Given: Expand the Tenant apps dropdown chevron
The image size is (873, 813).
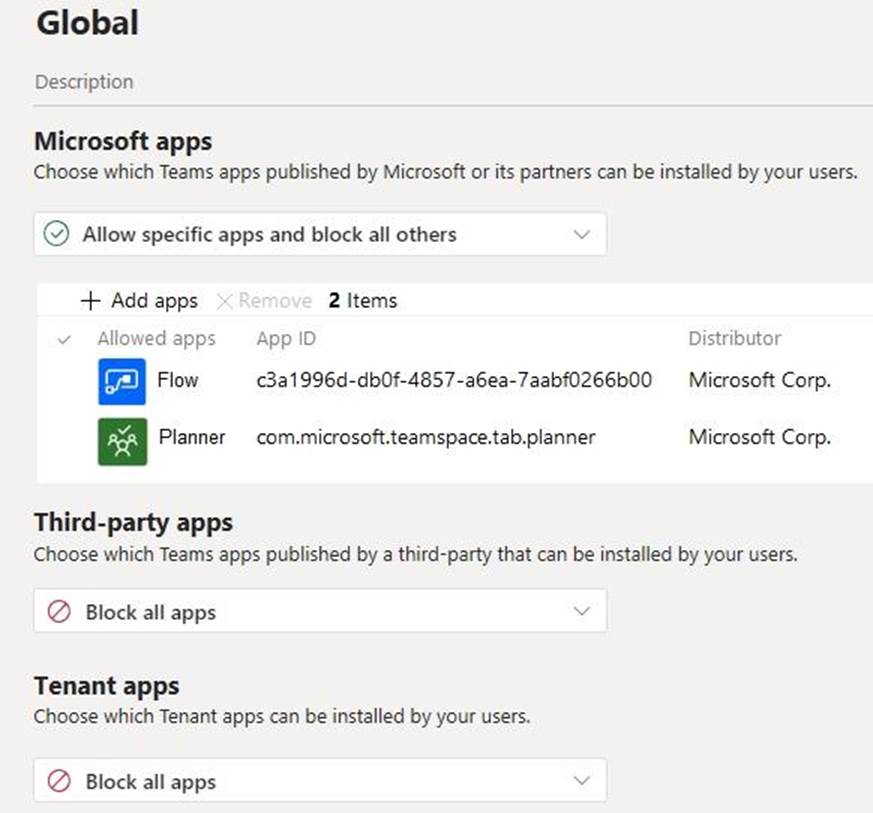Looking at the screenshot, I should click(581, 782).
